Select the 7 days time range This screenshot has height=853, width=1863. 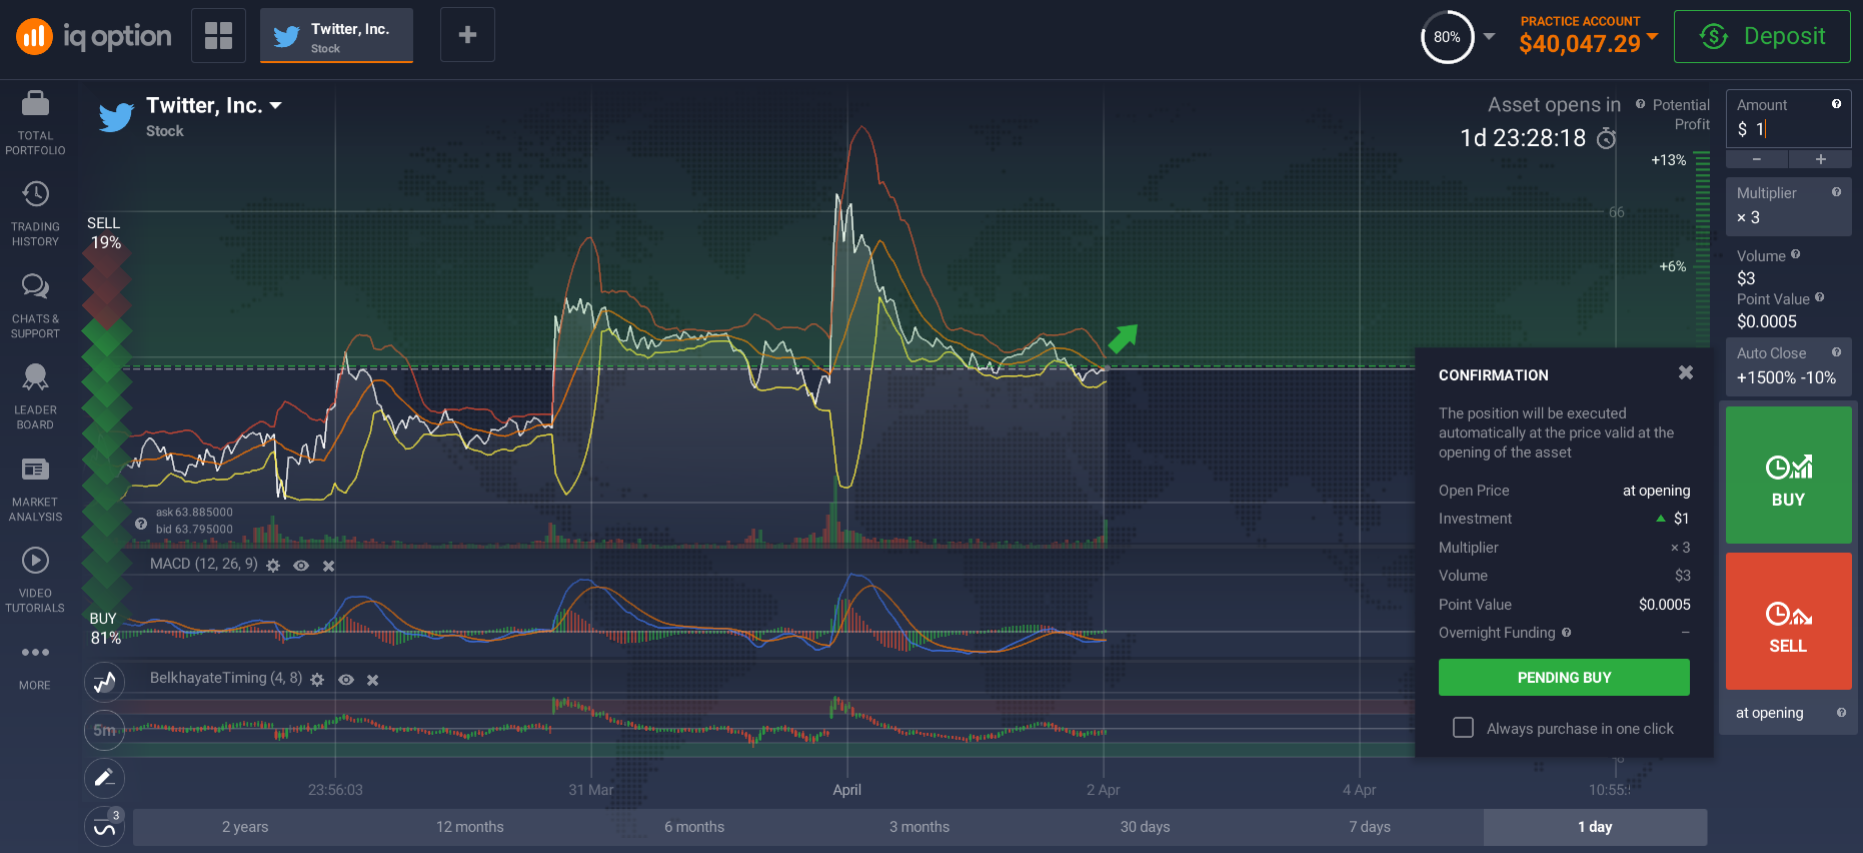(1370, 827)
